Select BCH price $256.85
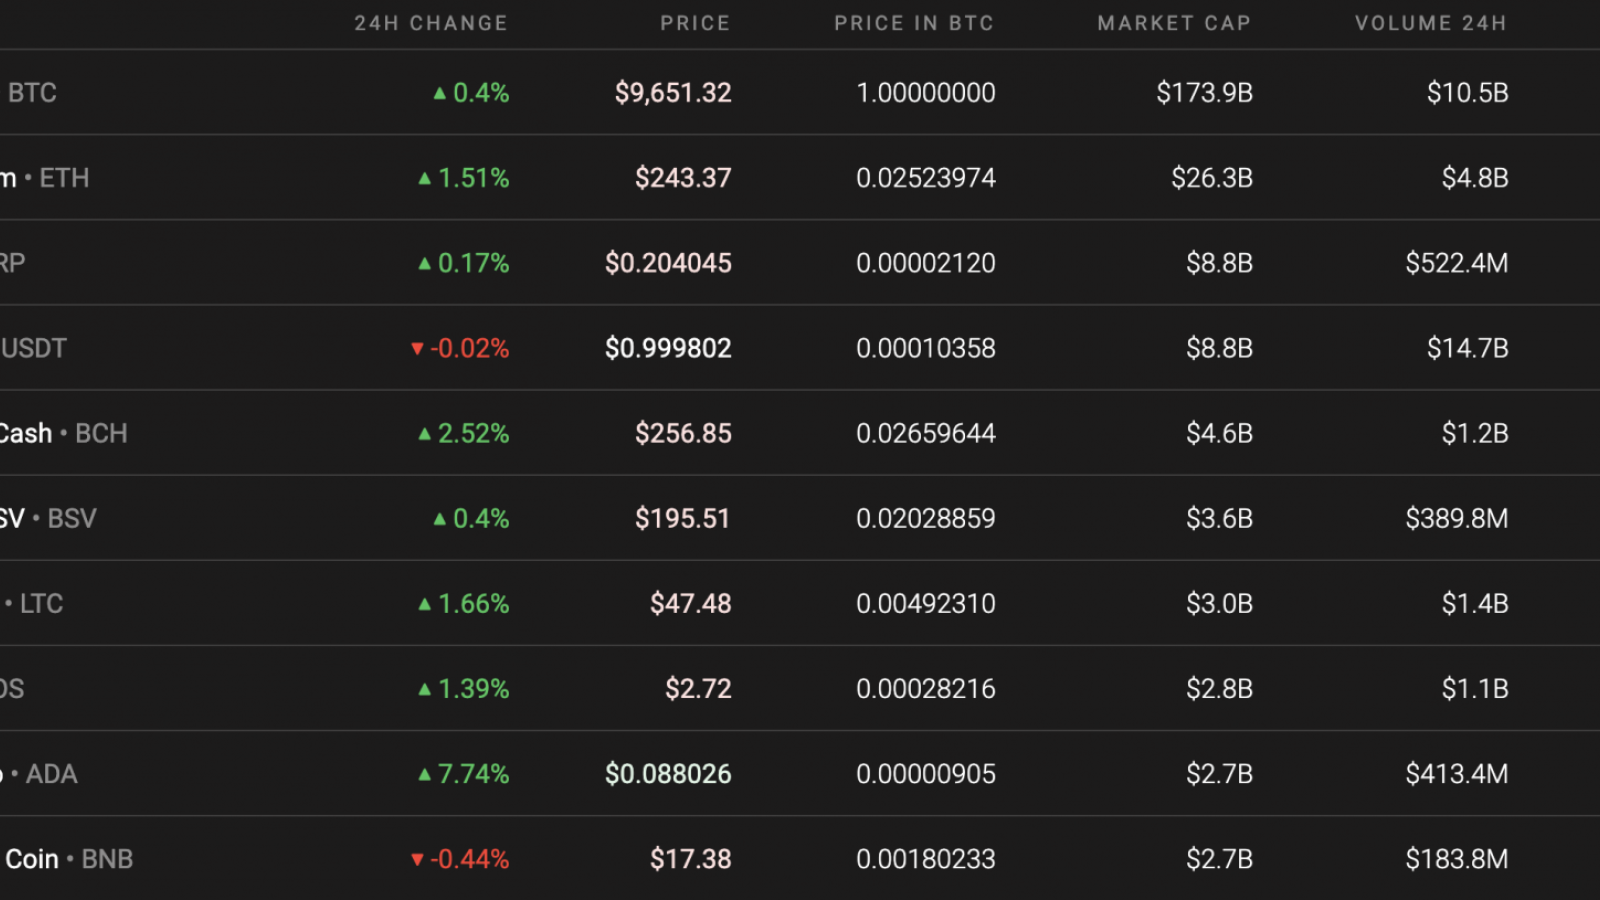 coord(683,433)
